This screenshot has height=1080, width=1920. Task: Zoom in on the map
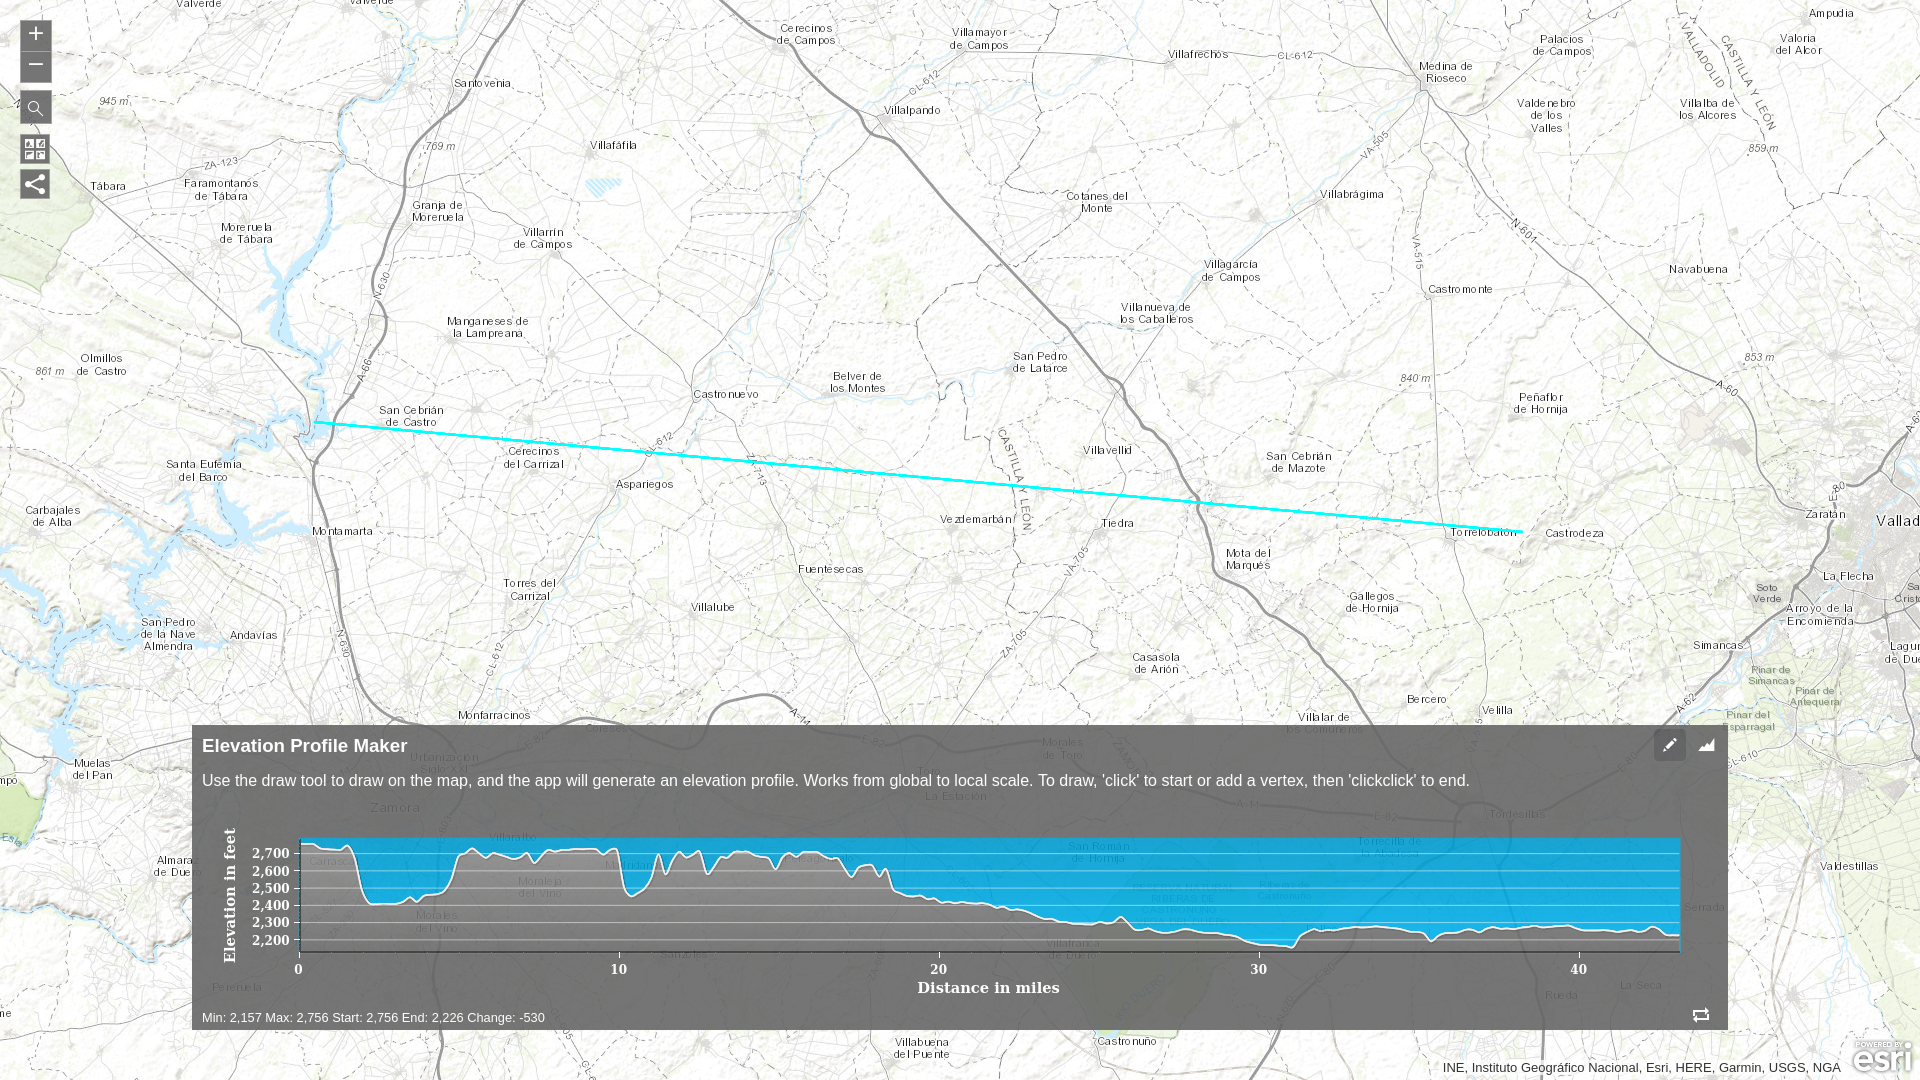[35, 35]
